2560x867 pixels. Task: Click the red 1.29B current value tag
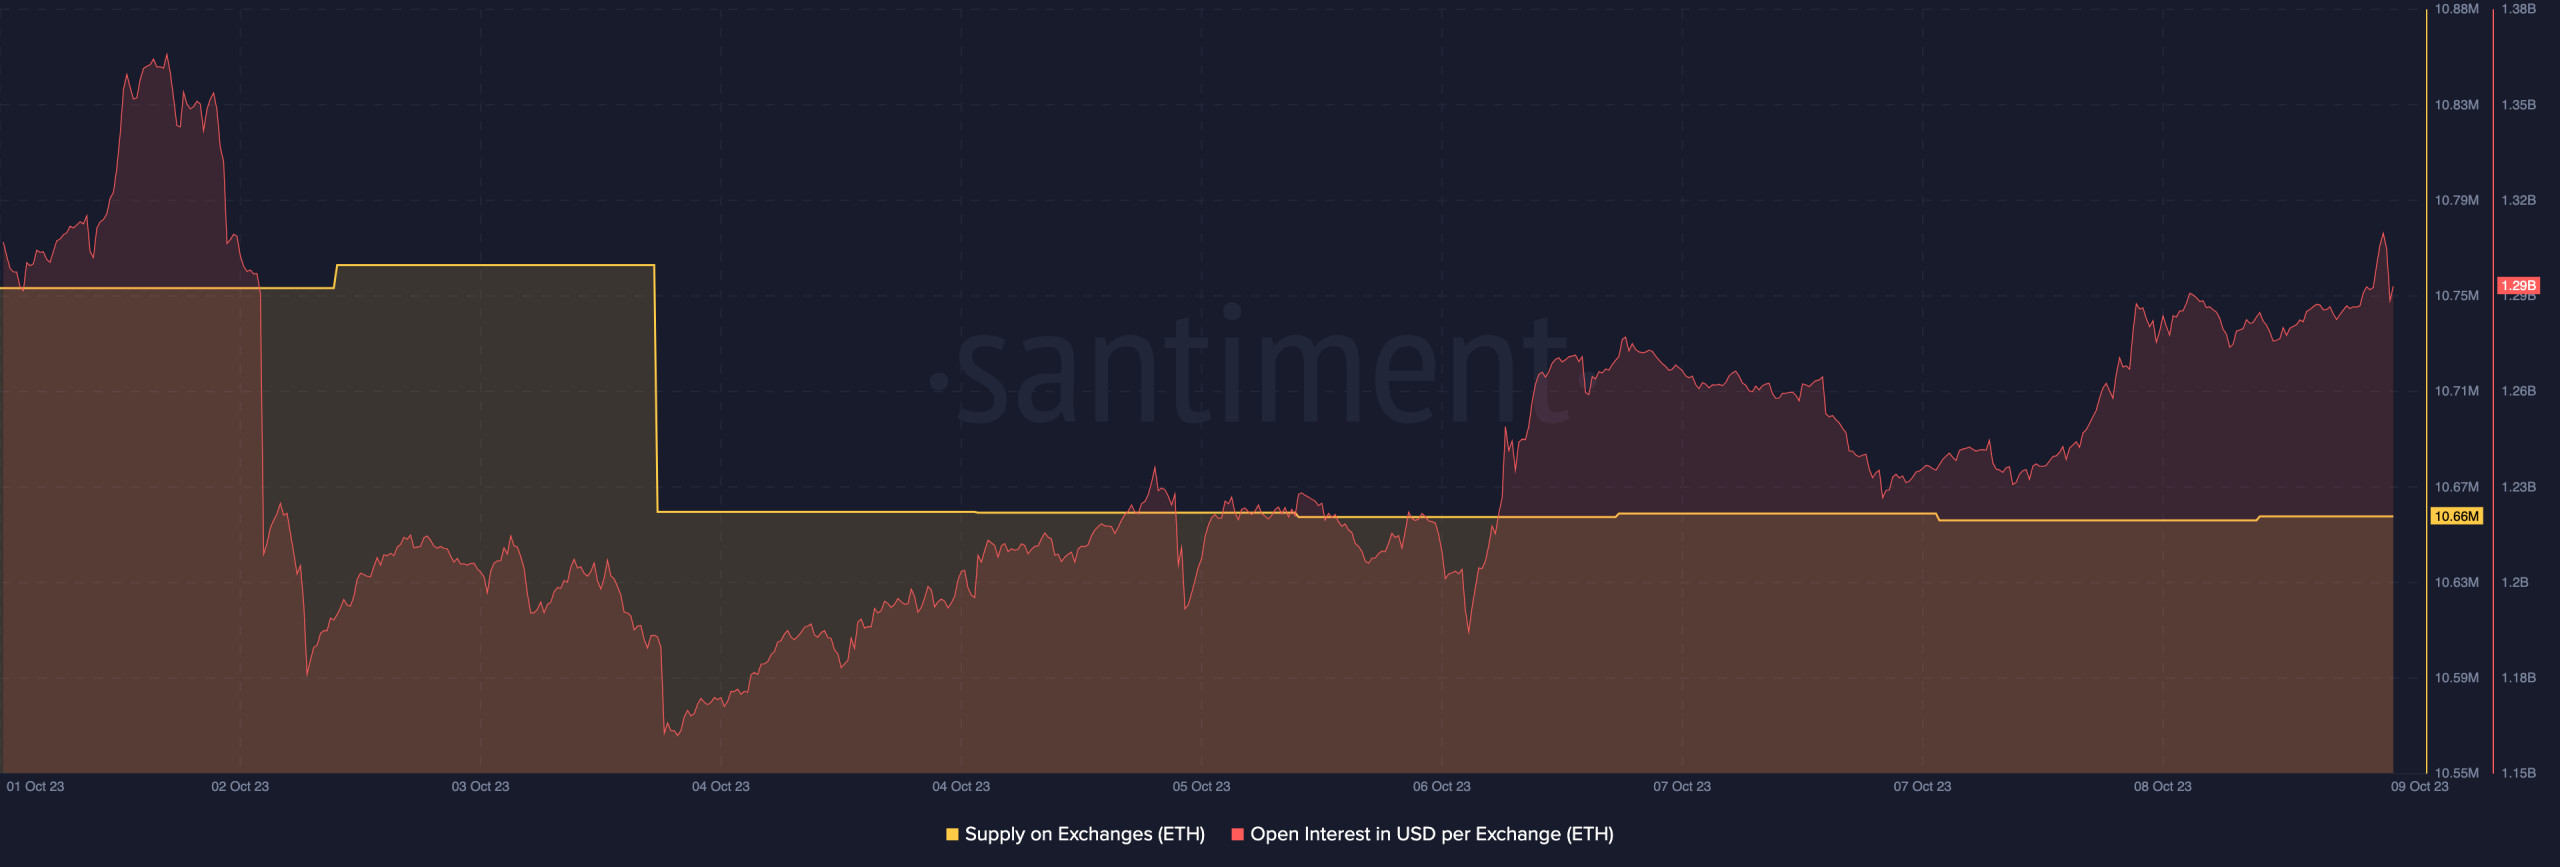click(2518, 286)
